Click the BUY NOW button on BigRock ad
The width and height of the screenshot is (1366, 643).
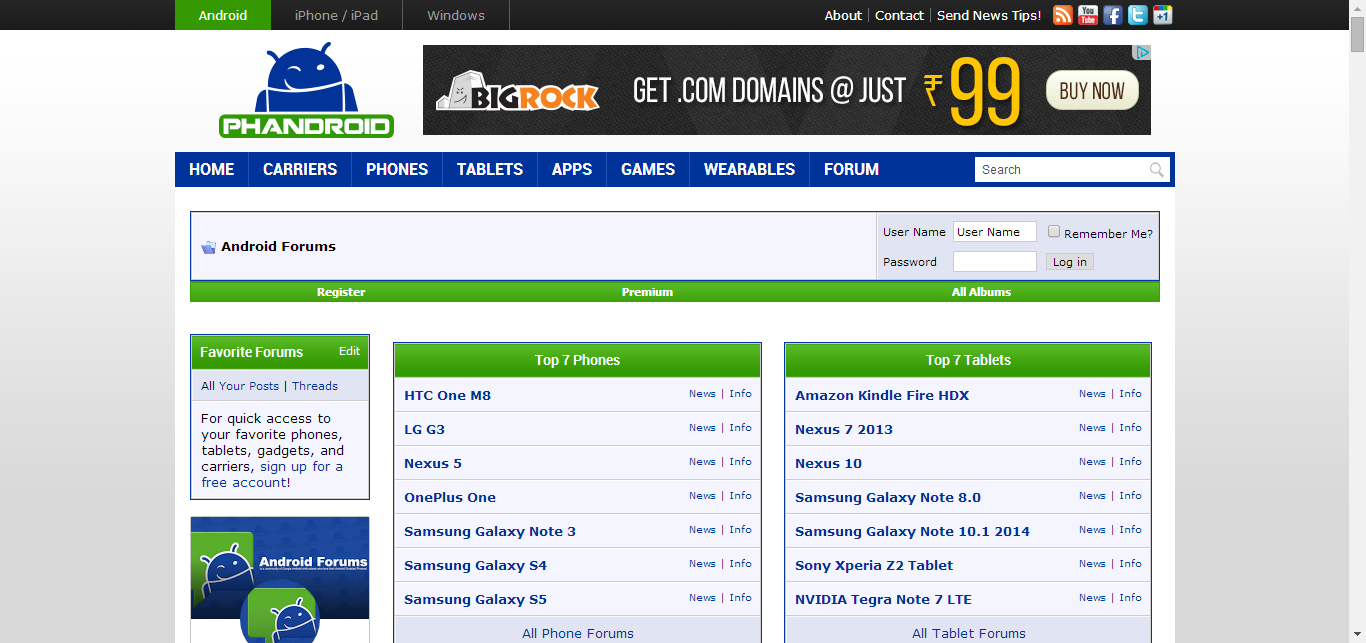pyautogui.click(x=1092, y=91)
